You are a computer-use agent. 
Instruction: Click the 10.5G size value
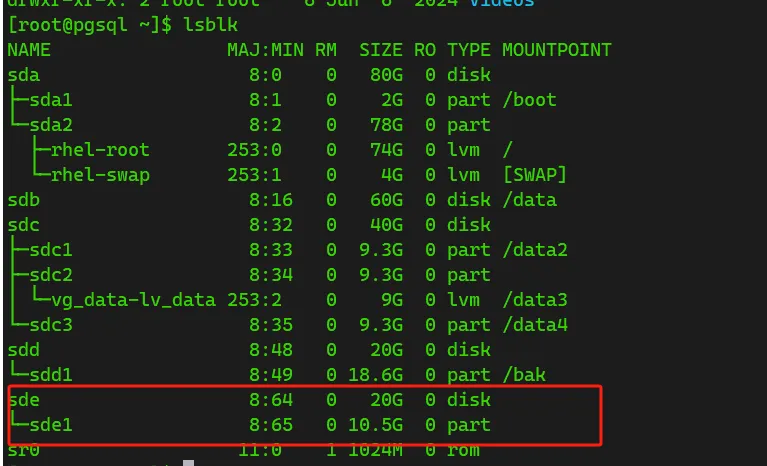coord(376,424)
